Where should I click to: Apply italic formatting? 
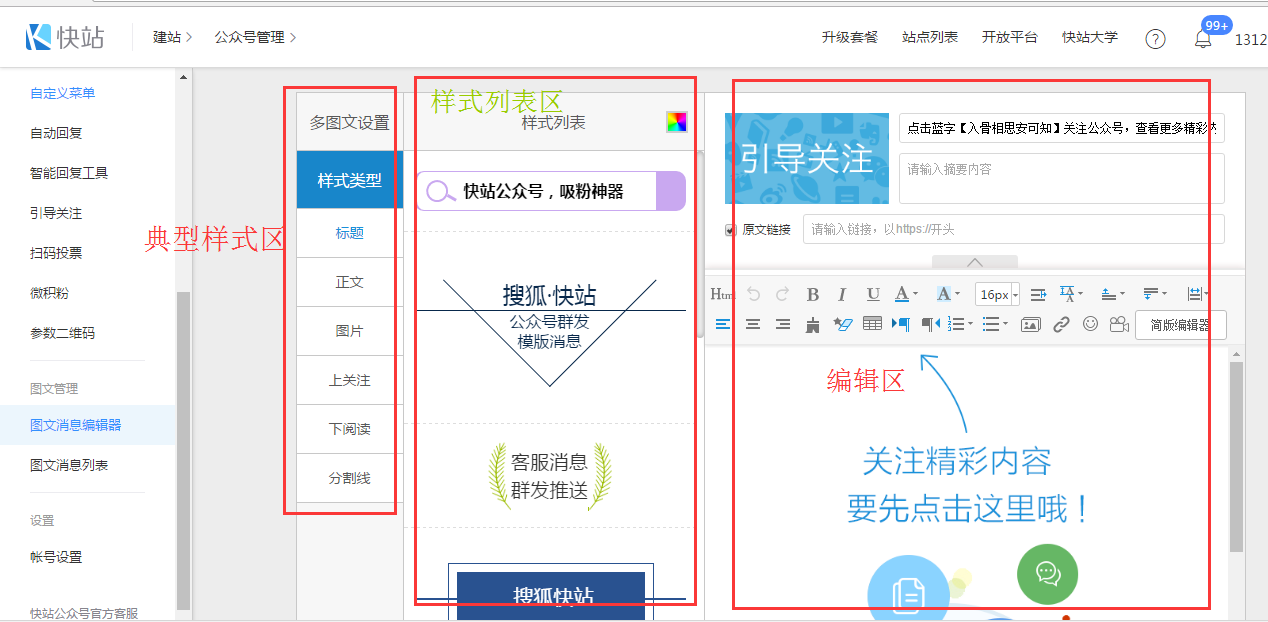[x=842, y=294]
